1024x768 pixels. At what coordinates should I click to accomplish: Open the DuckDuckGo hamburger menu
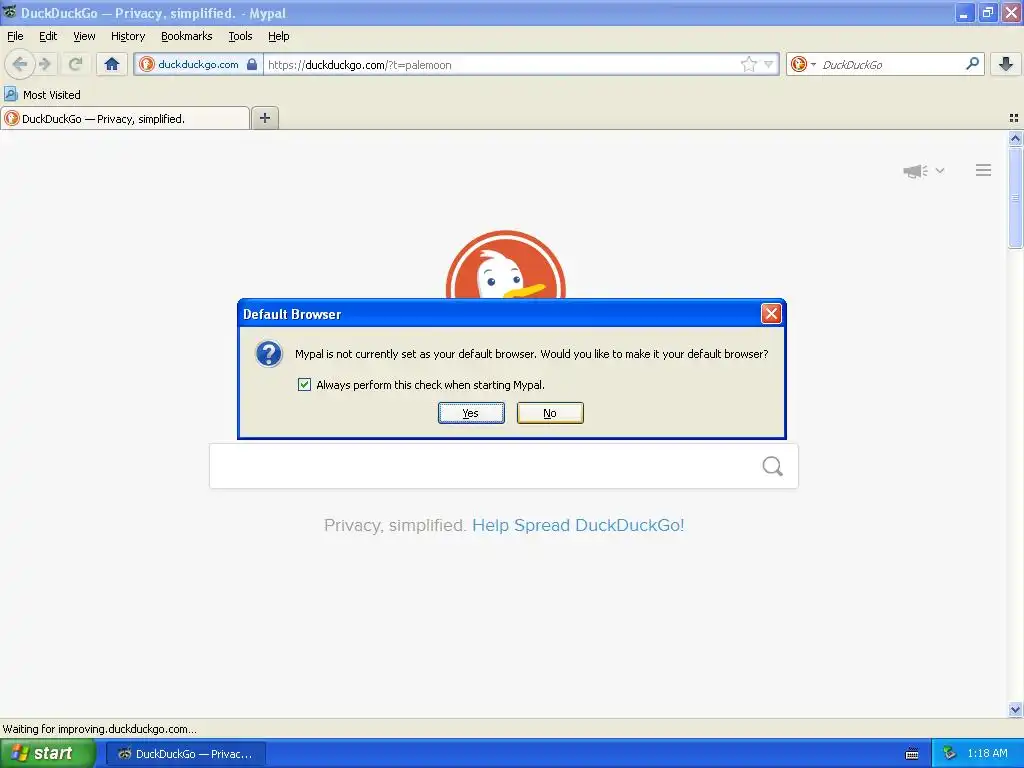pyautogui.click(x=984, y=170)
